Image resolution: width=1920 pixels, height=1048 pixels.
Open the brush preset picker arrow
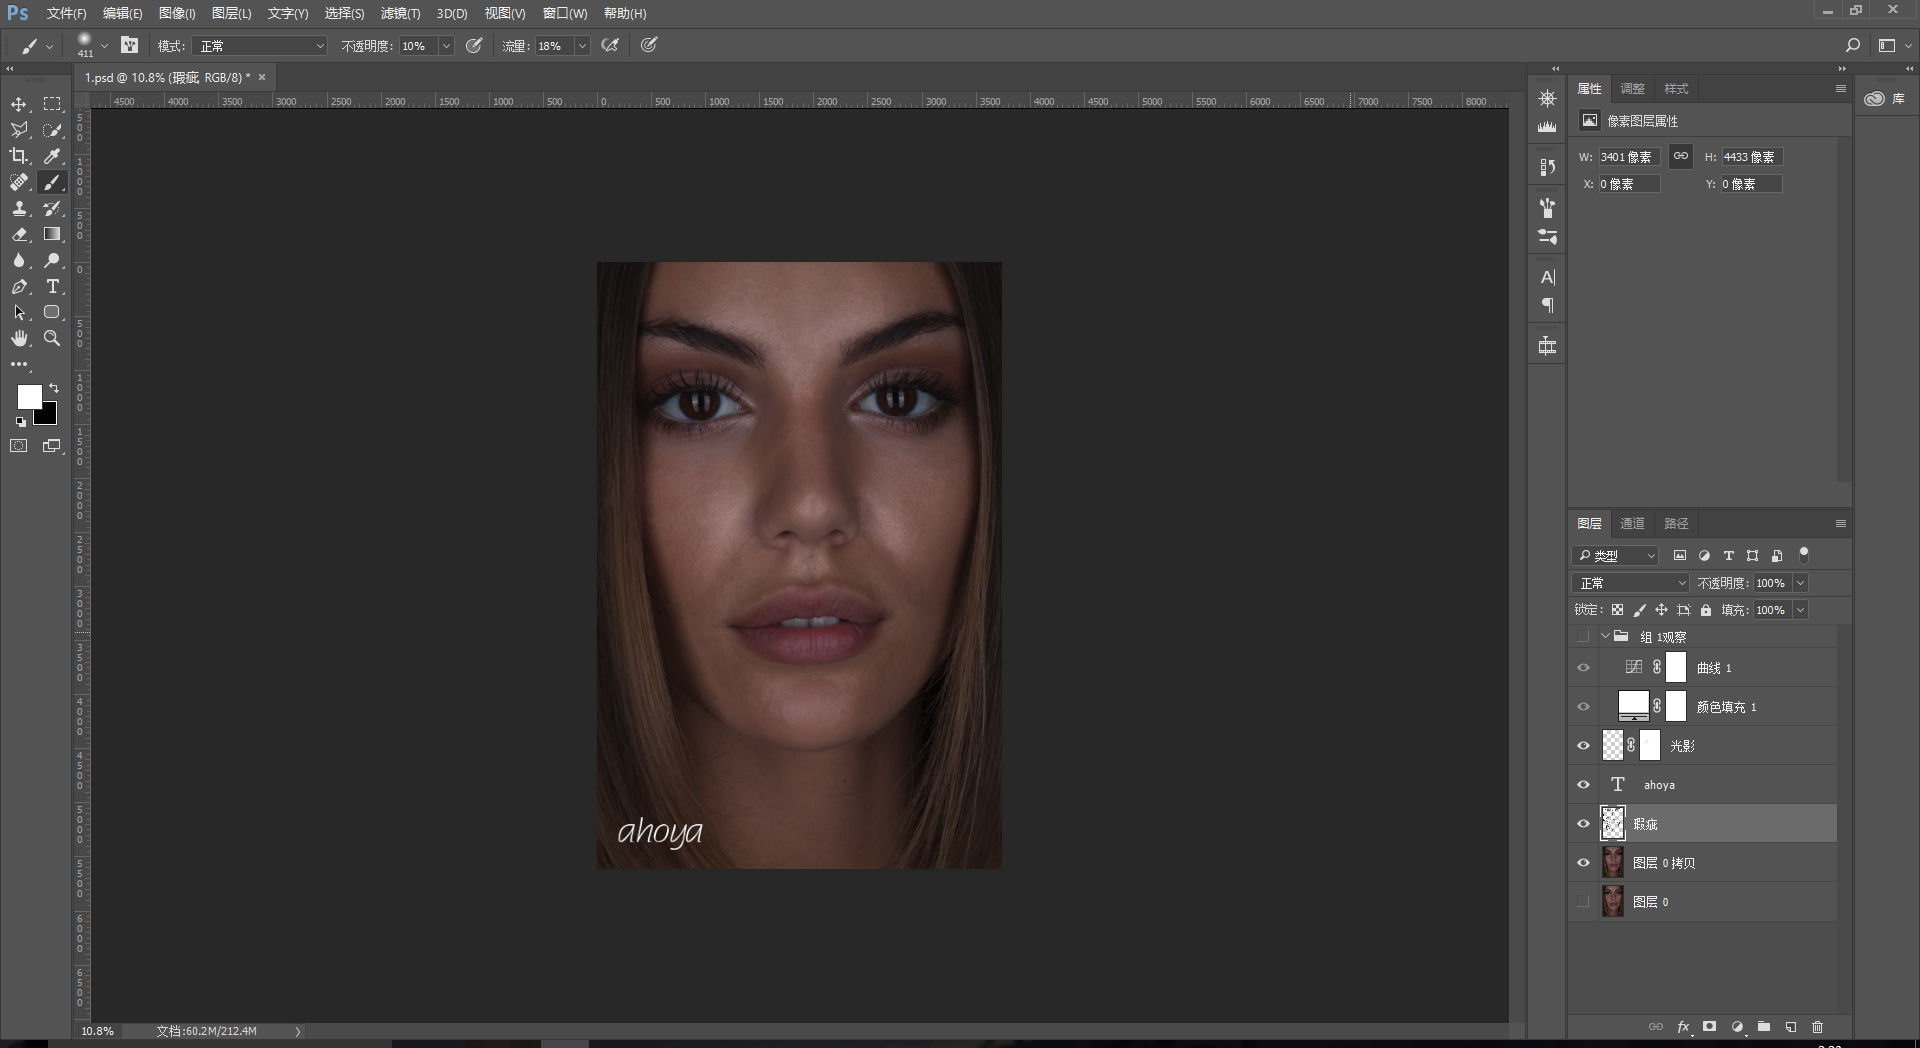coord(104,46)
